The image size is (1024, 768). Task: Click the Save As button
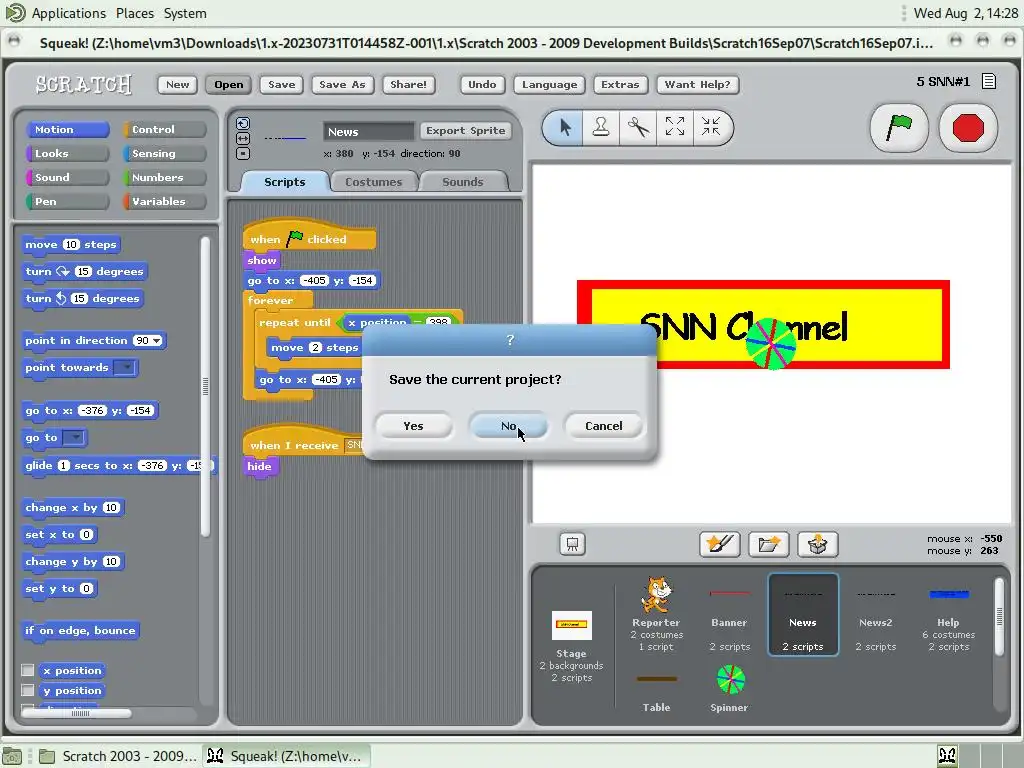pos(342,84)
